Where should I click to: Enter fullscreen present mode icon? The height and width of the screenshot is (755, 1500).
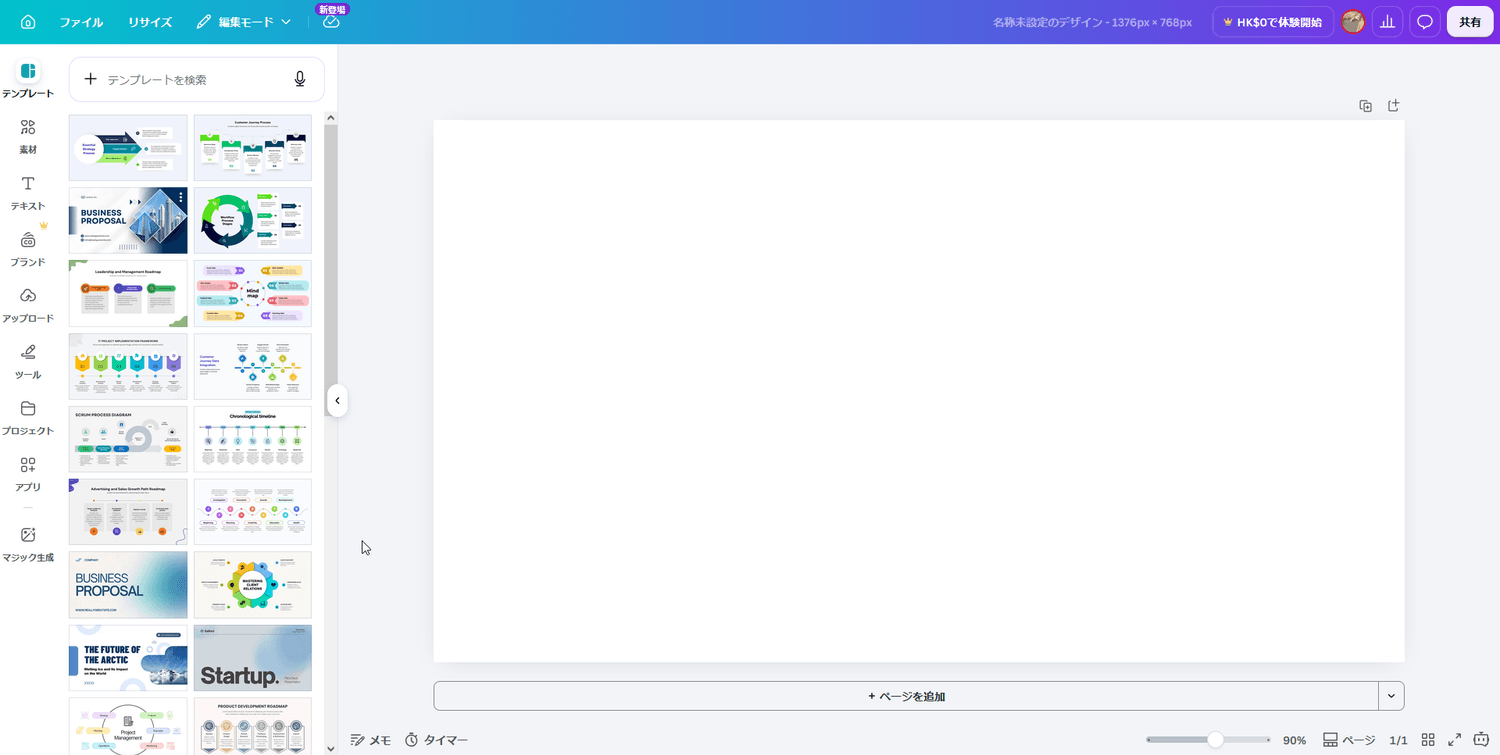coord(1455,740)
